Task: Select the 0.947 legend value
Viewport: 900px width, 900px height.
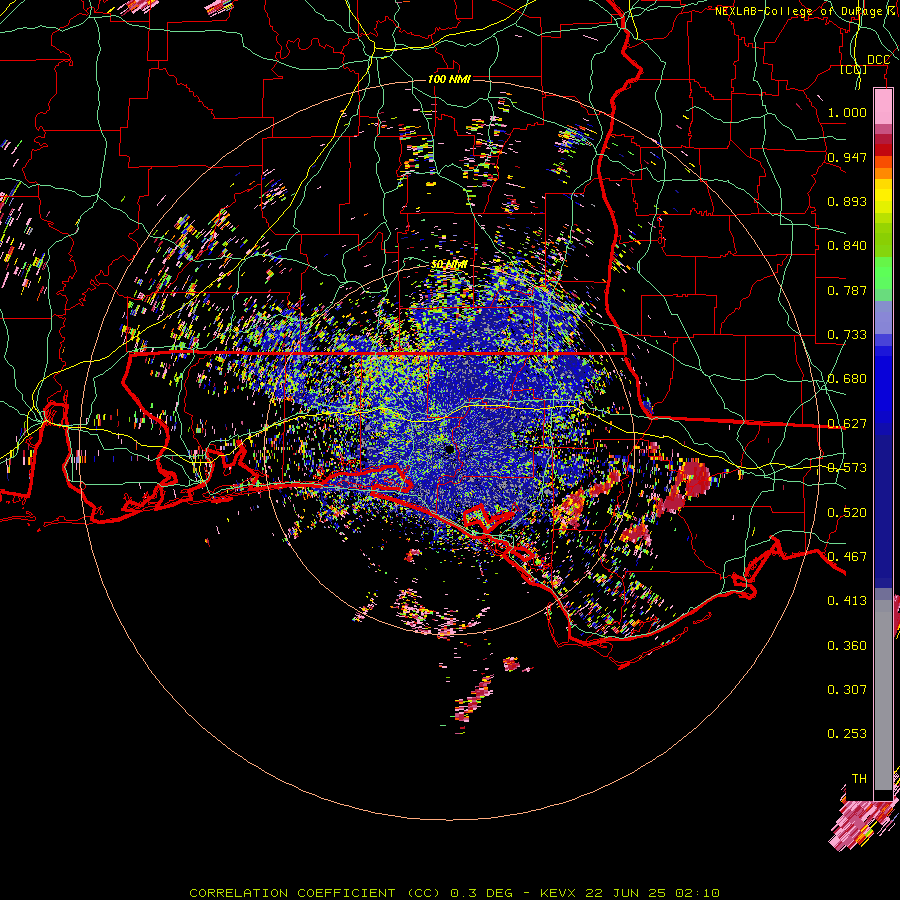Action: 847,157
